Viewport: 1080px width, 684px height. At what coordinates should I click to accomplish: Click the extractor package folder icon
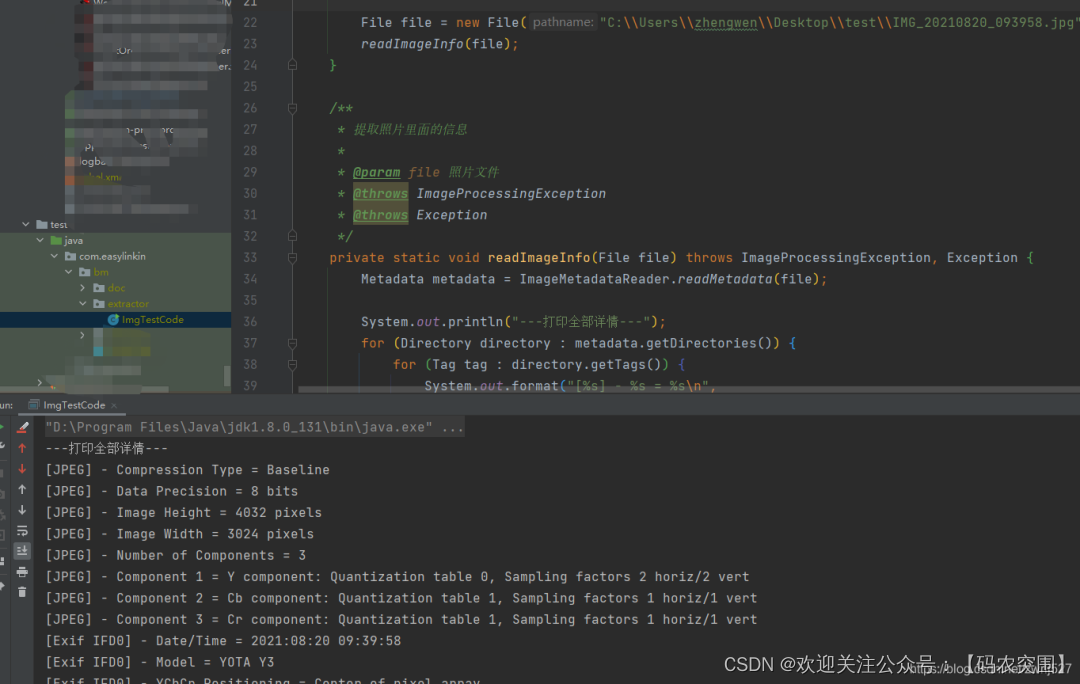pos(99,304)
